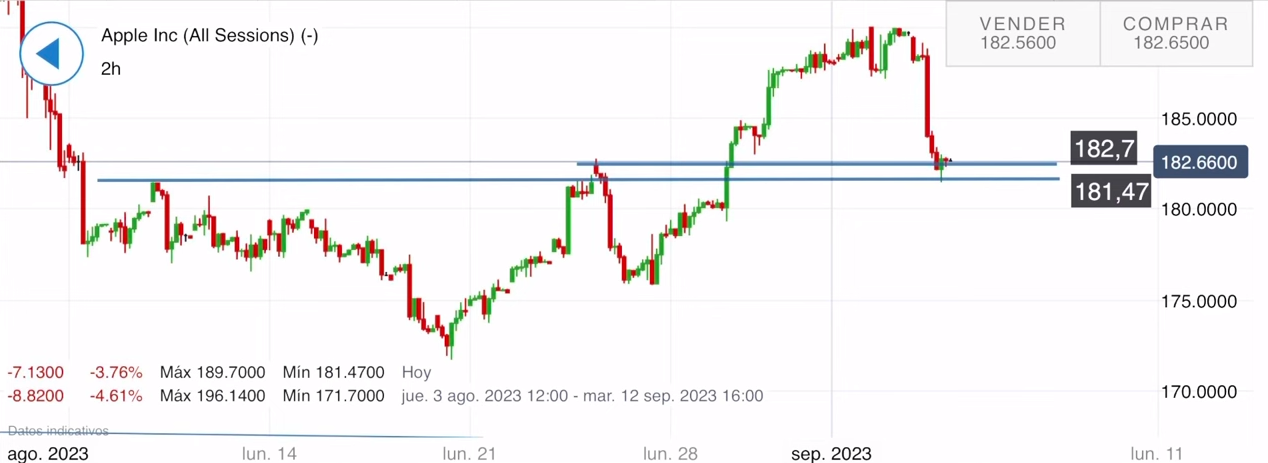Click the blue back arrow button
Screen dimensions: 1268x463
coord(47,53)
